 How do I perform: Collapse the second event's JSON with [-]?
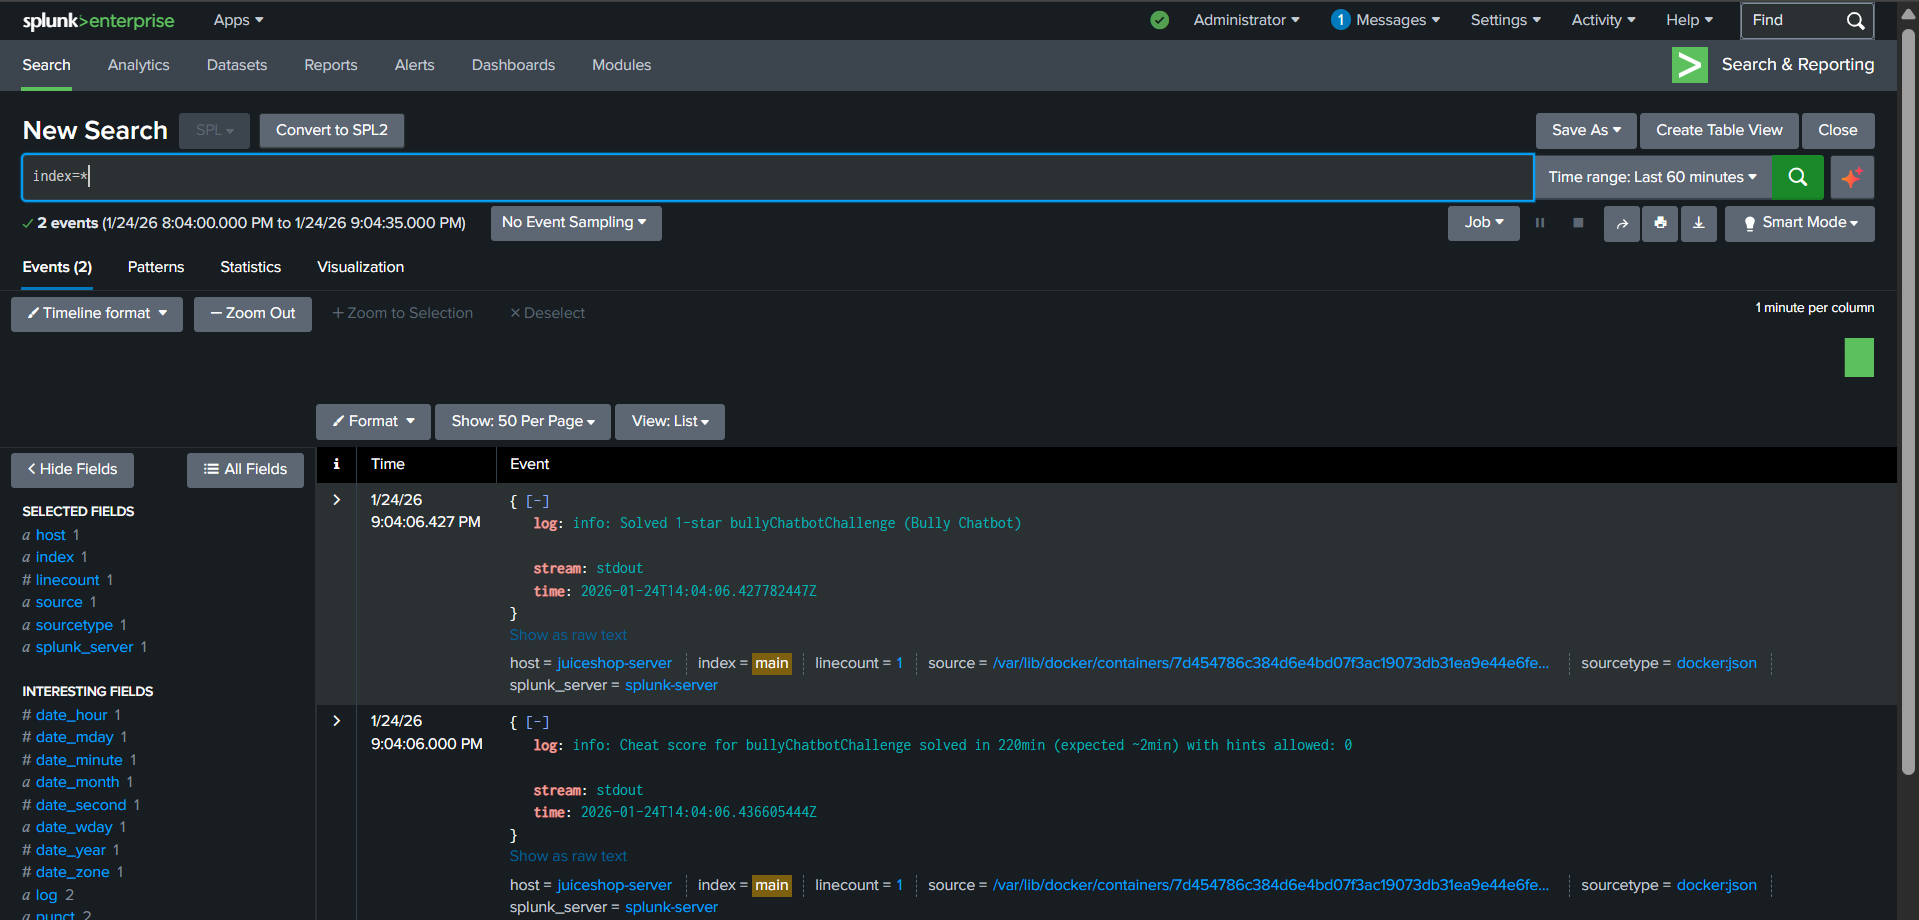tap(538, 722)
